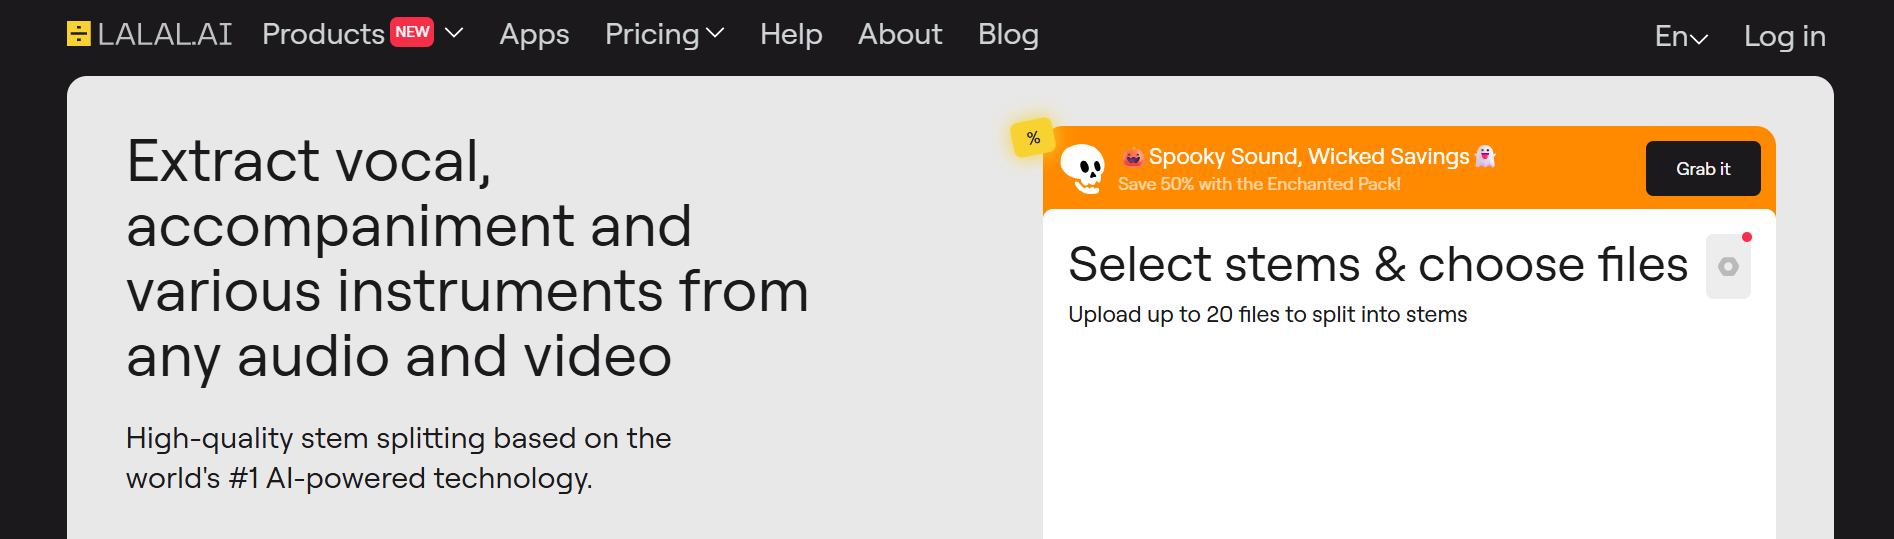Expand the Pricing dropdown chevron

[715, 34]
